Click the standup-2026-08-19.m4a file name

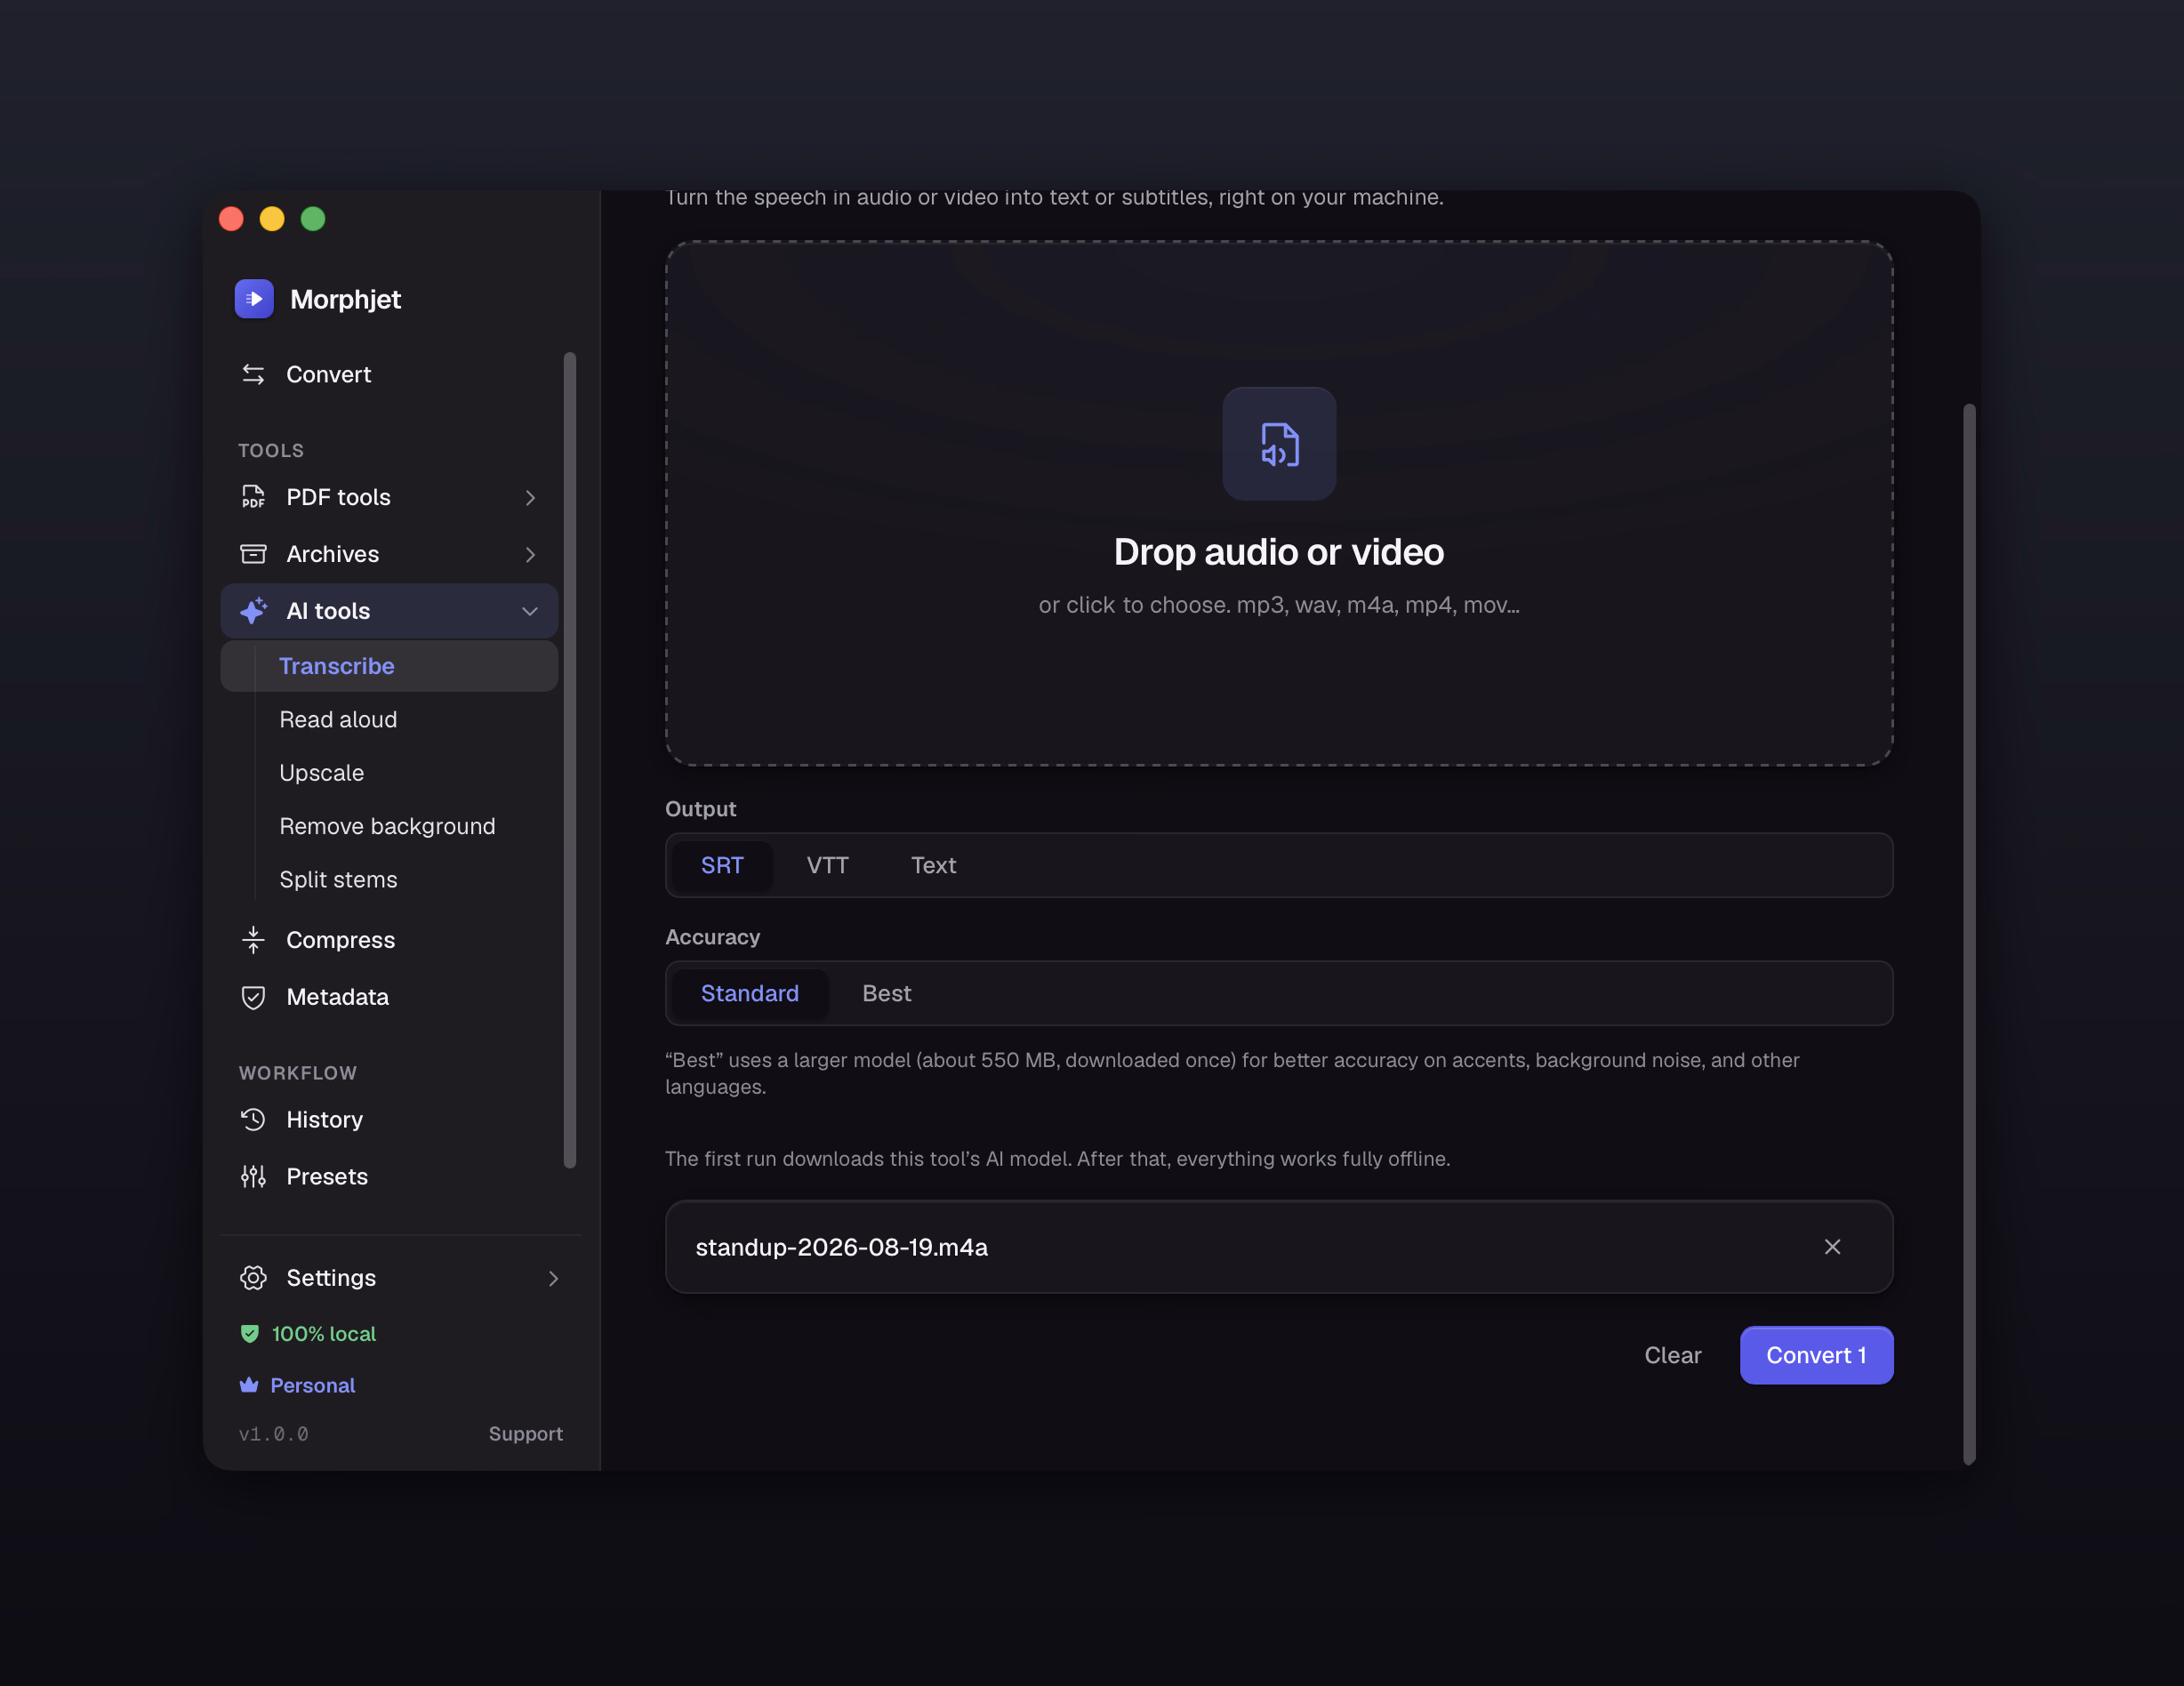pos(842,1247)
